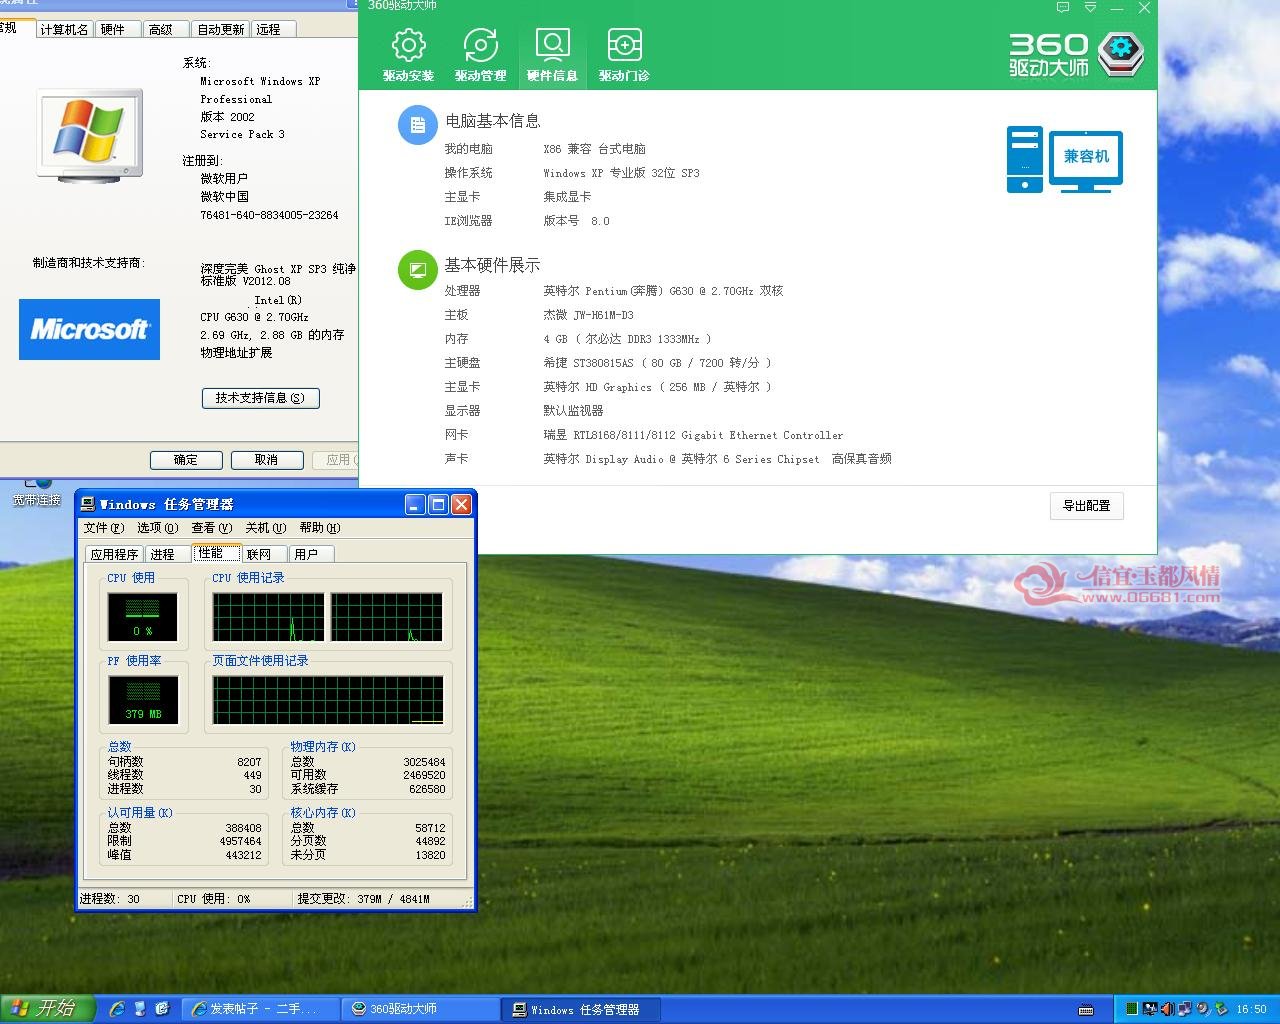
Task: Click 确定 in the System Properties dialog
Action: click(x=186, y=460)
